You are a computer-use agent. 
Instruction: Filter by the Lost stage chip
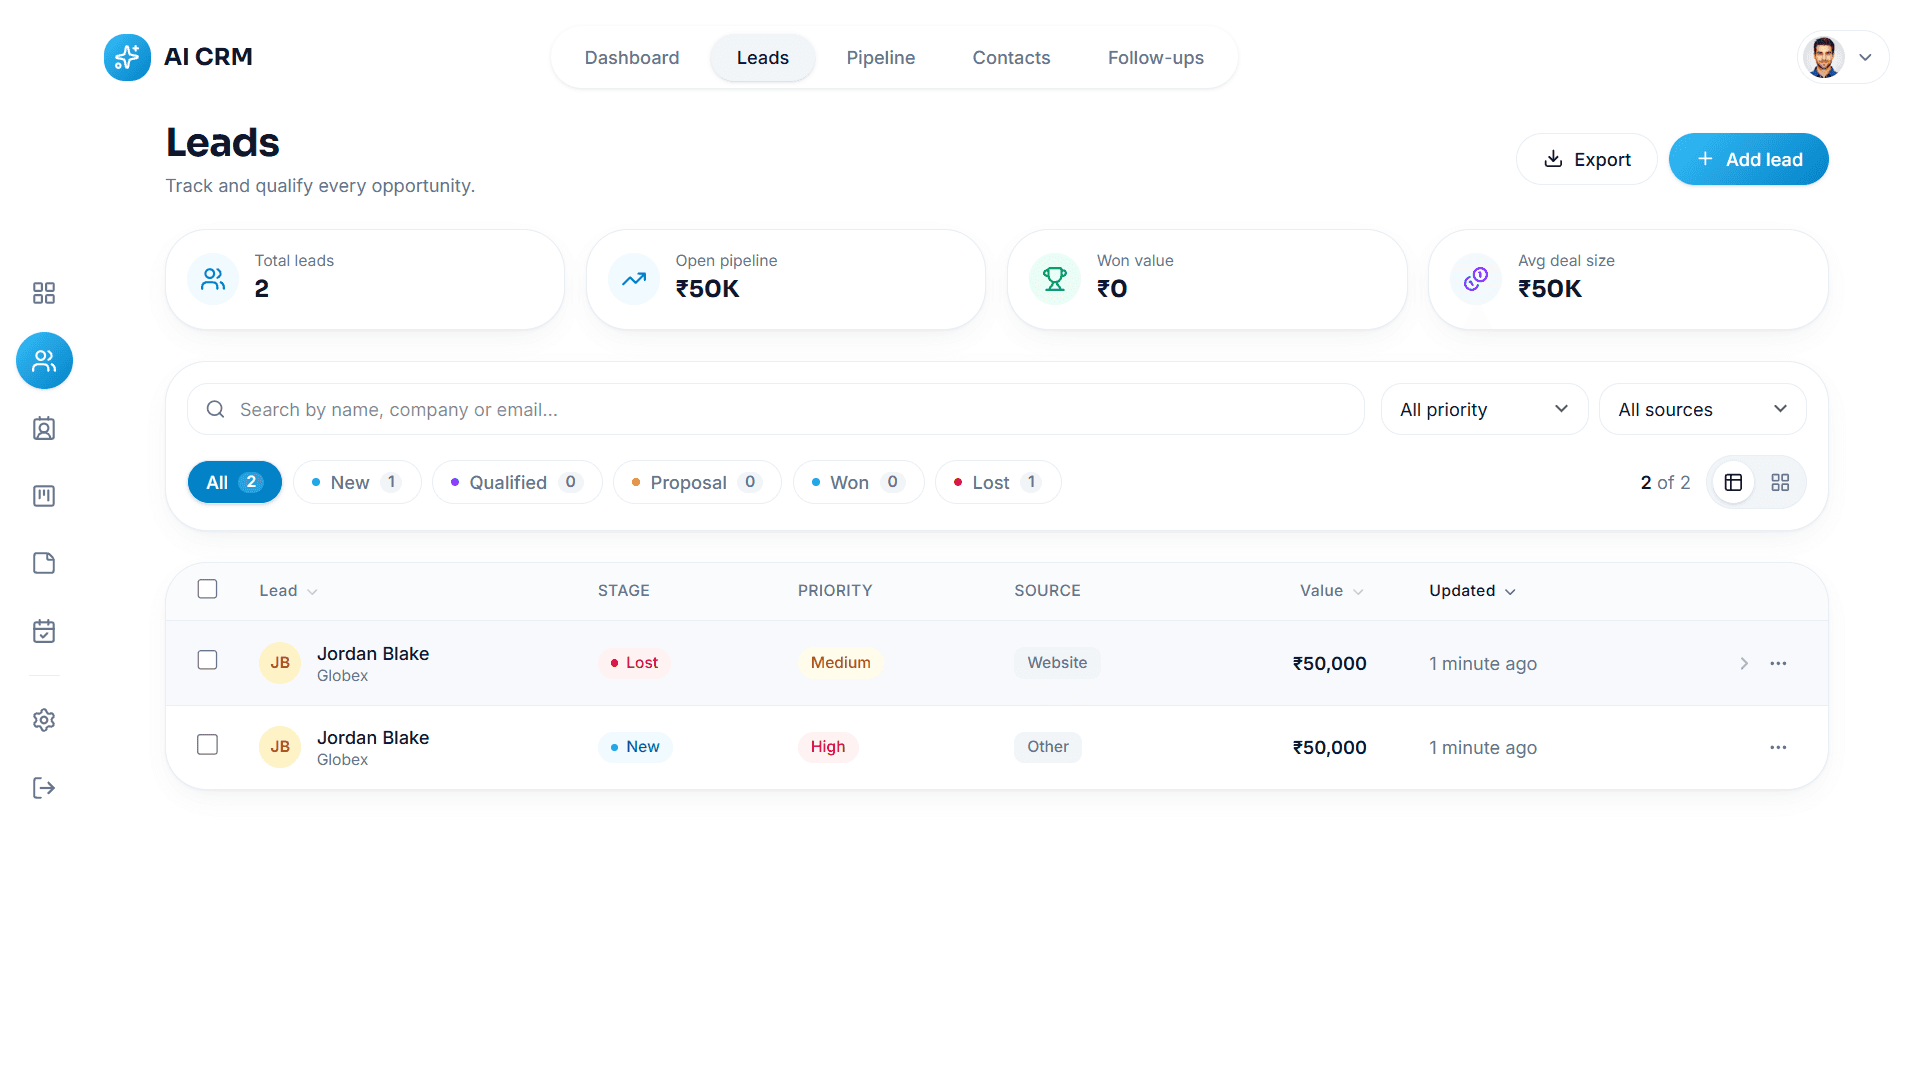click(x=998, y=482)
